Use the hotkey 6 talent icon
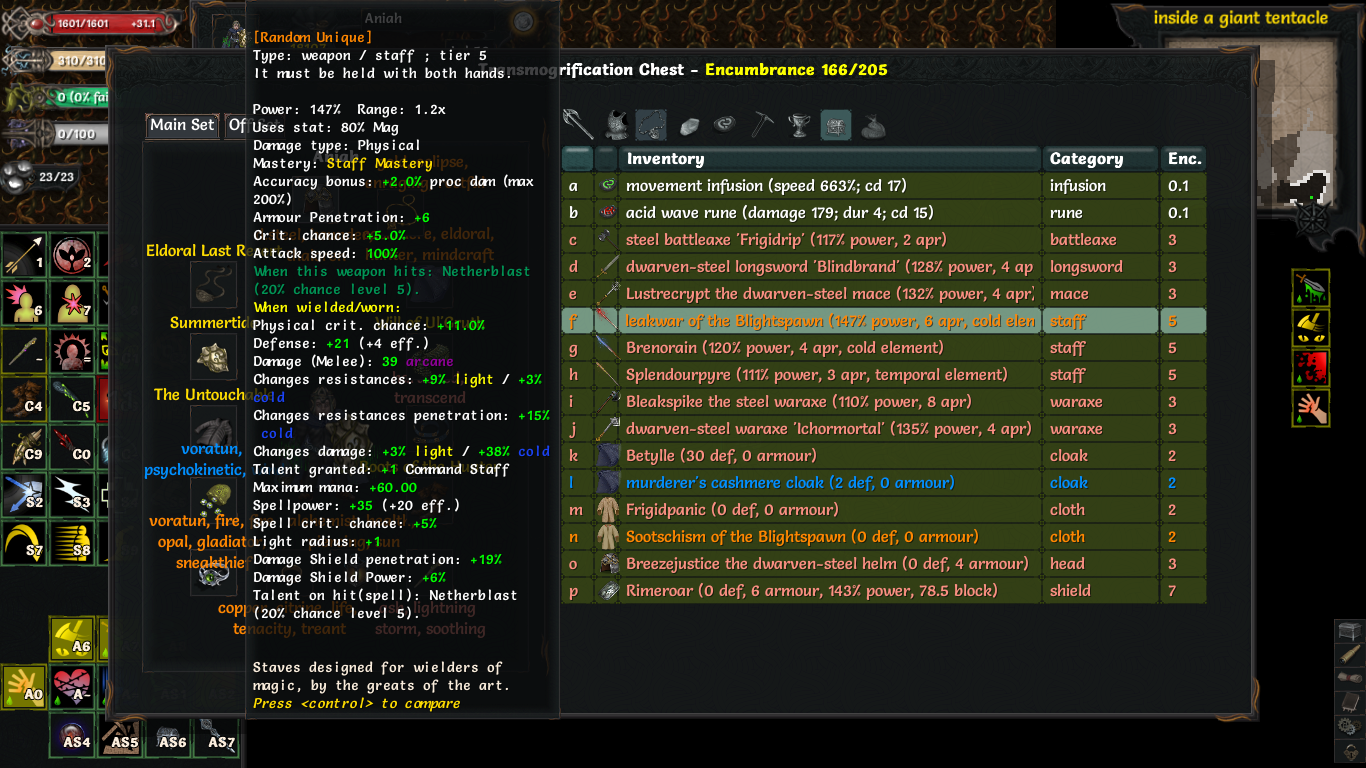 24,304
